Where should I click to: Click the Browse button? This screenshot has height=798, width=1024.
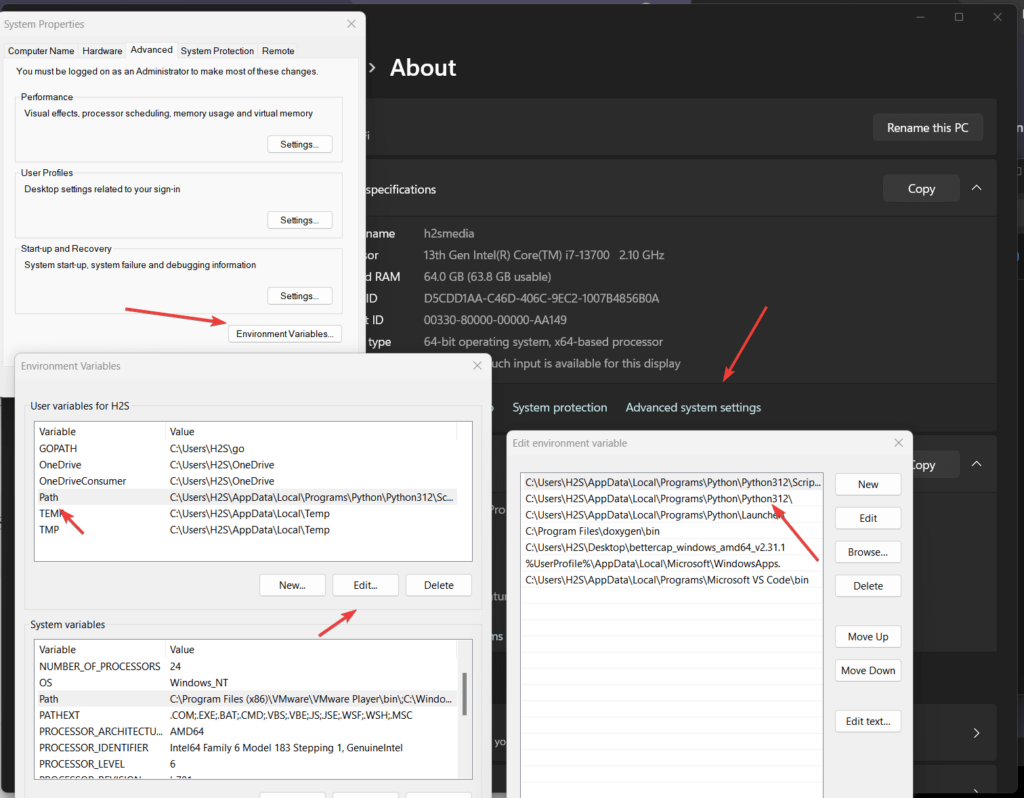(867, 552)
